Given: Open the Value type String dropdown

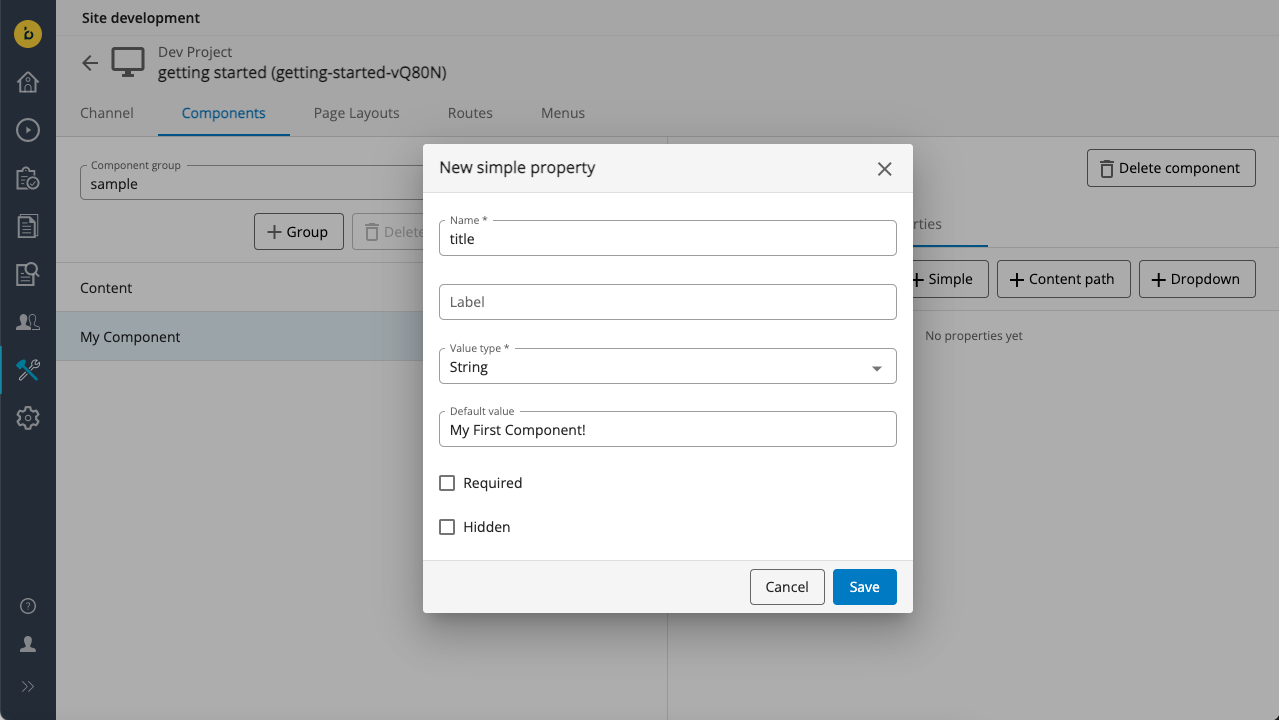Looking at the screenshot, I should (x=668, y=366).
